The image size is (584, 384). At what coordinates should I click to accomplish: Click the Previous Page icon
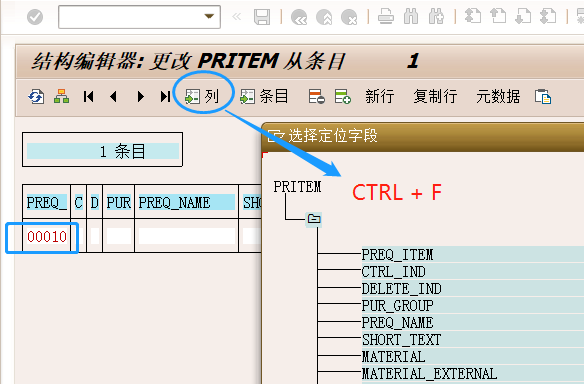pyautogui.click(x=498, y=16)
